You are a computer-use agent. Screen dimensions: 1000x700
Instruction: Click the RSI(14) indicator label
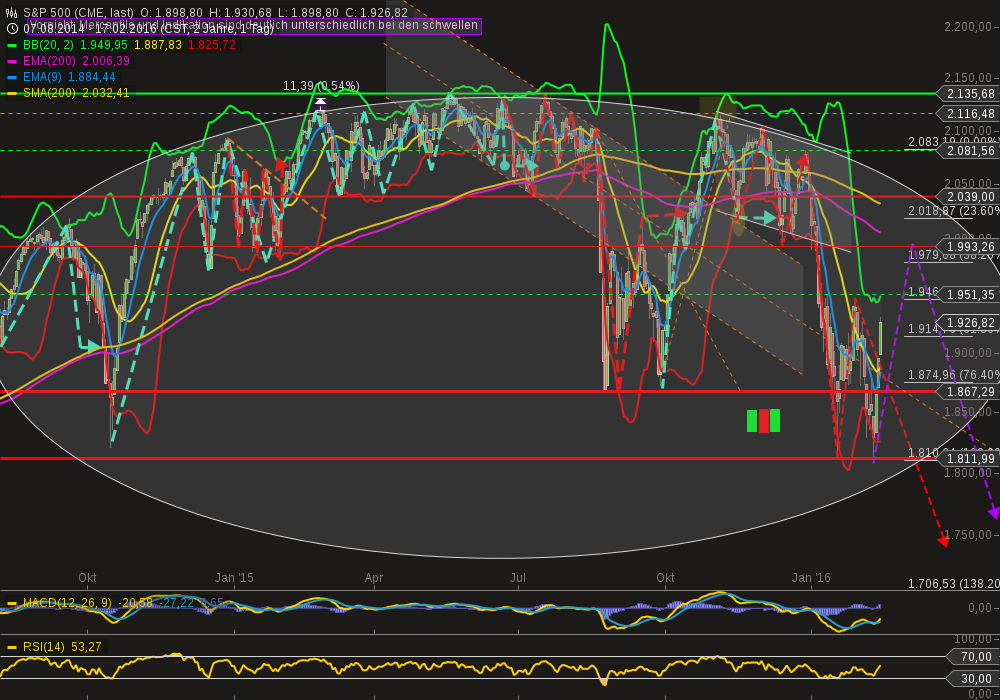[43, 647]
